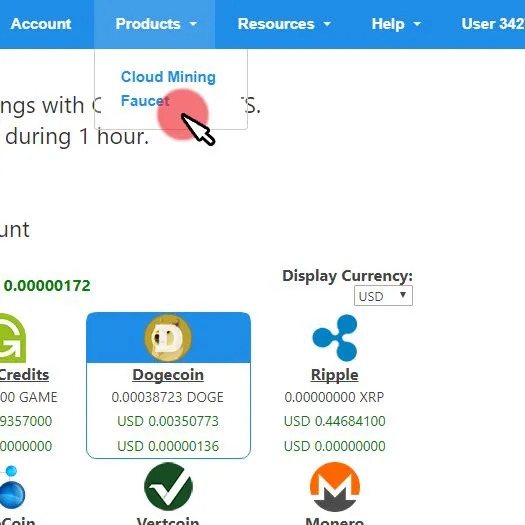Click the Monero logo icon
525x525 pixels.
click(x=335, y=486)
